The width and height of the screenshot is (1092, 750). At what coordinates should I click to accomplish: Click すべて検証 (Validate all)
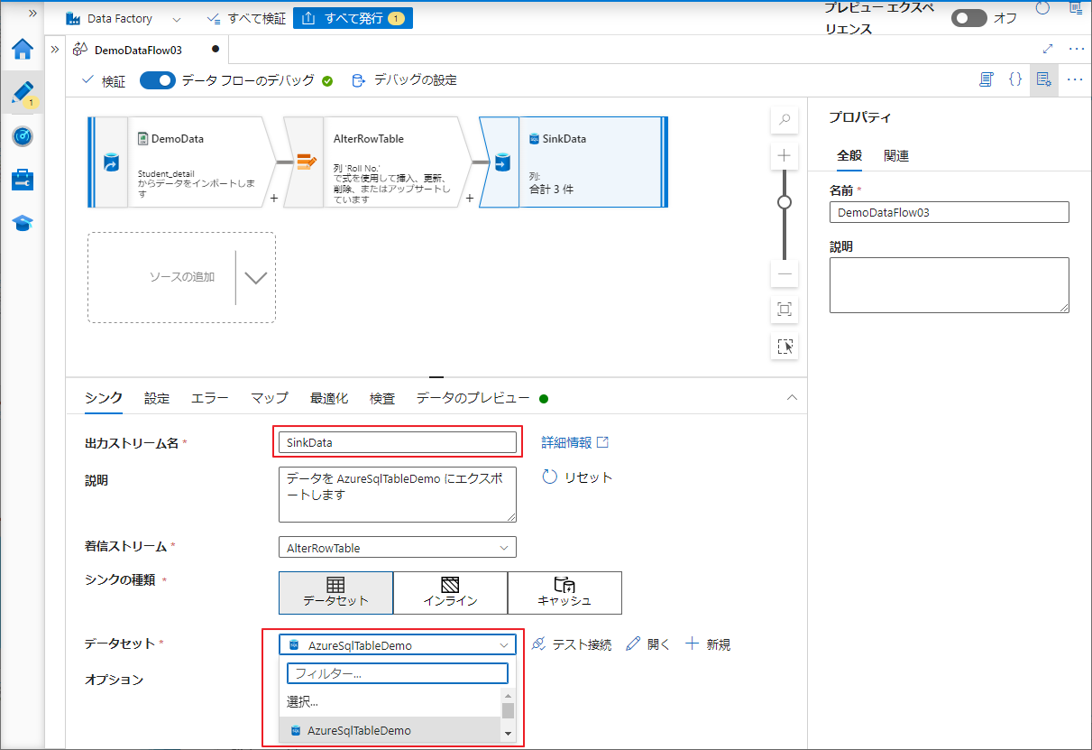point(247,19)
